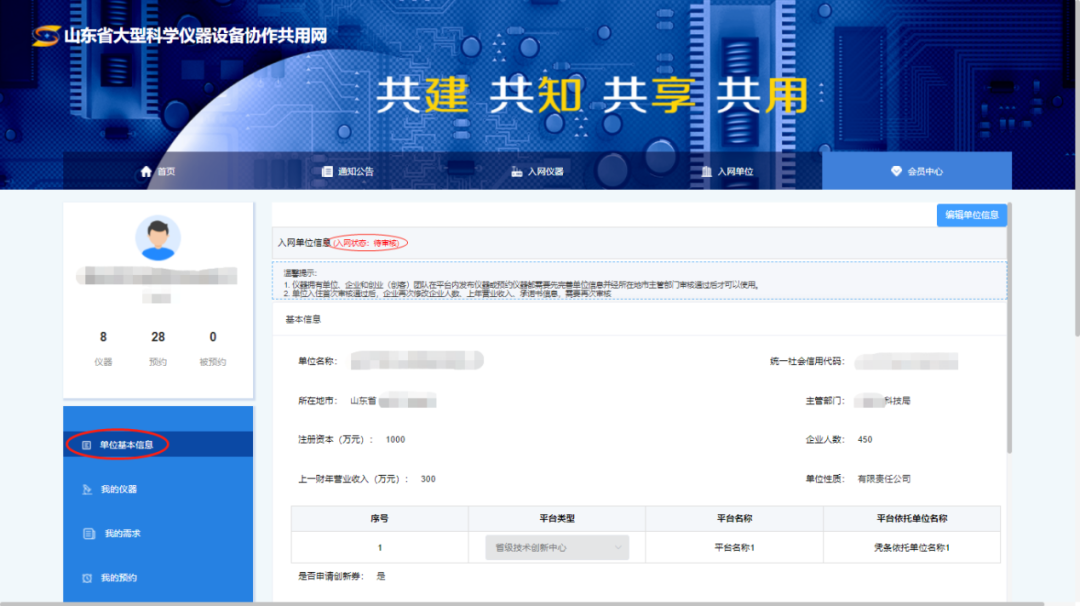The height and width of the screenshot is (606, 1080).
Task: Click the 入网单位 building icon in navbar
Action: [706, 171]
